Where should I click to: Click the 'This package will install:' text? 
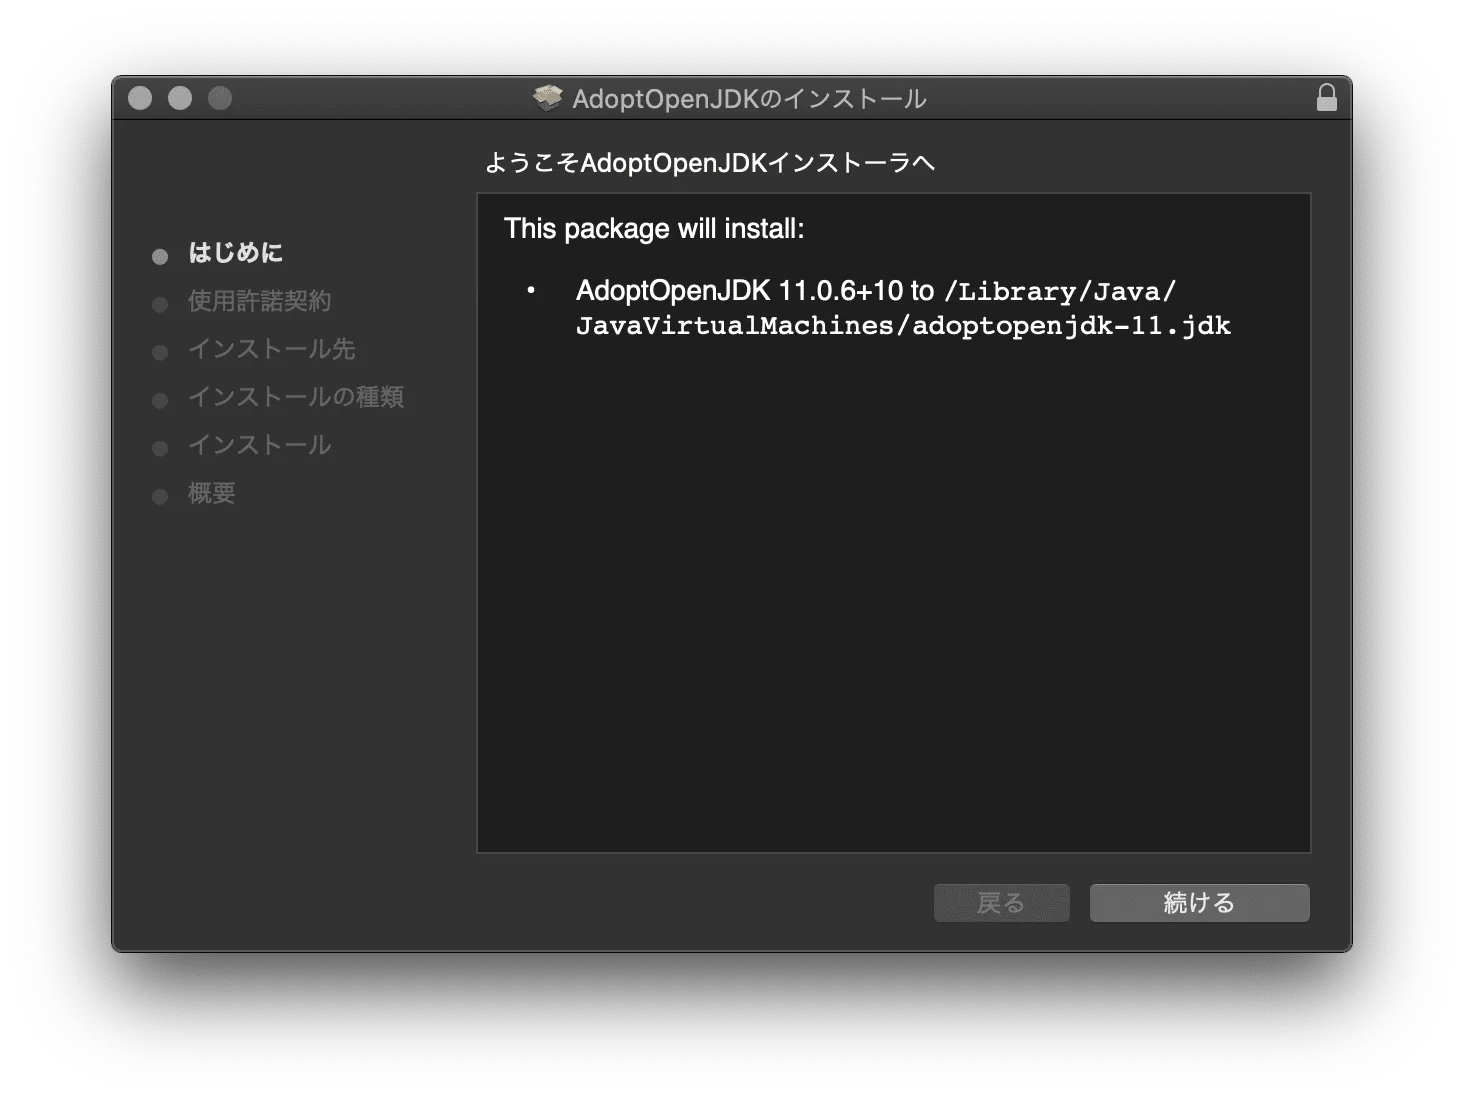654,229
